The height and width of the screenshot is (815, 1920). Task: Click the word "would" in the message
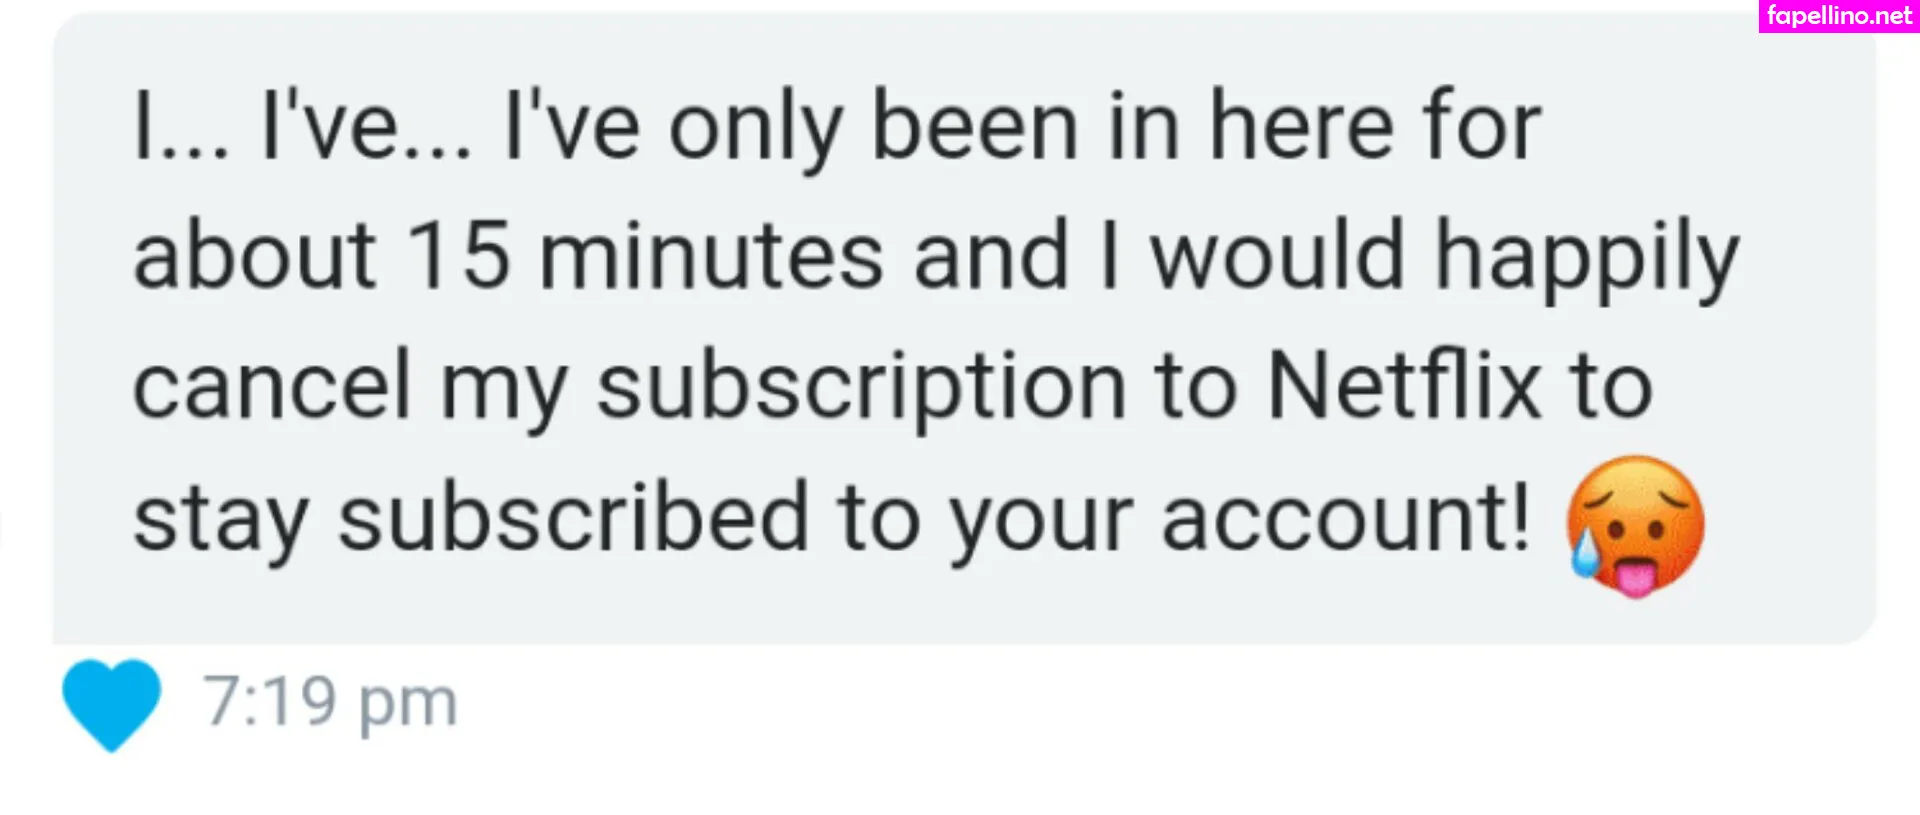[1277, 256]
